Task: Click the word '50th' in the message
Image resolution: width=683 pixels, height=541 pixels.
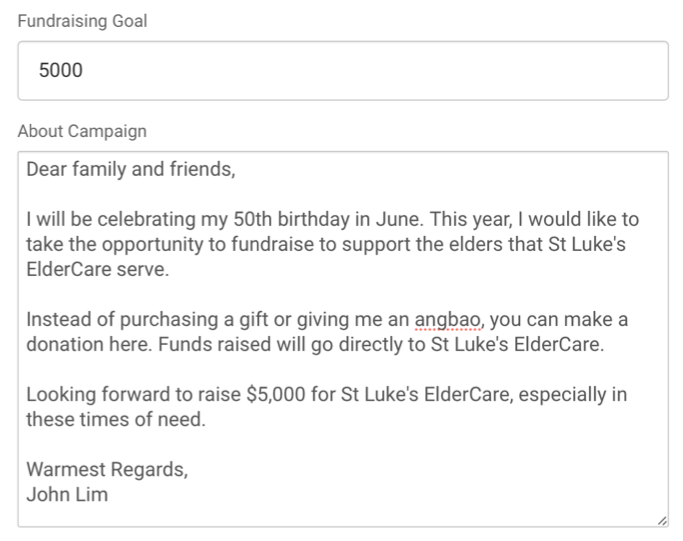Action: 253,219
